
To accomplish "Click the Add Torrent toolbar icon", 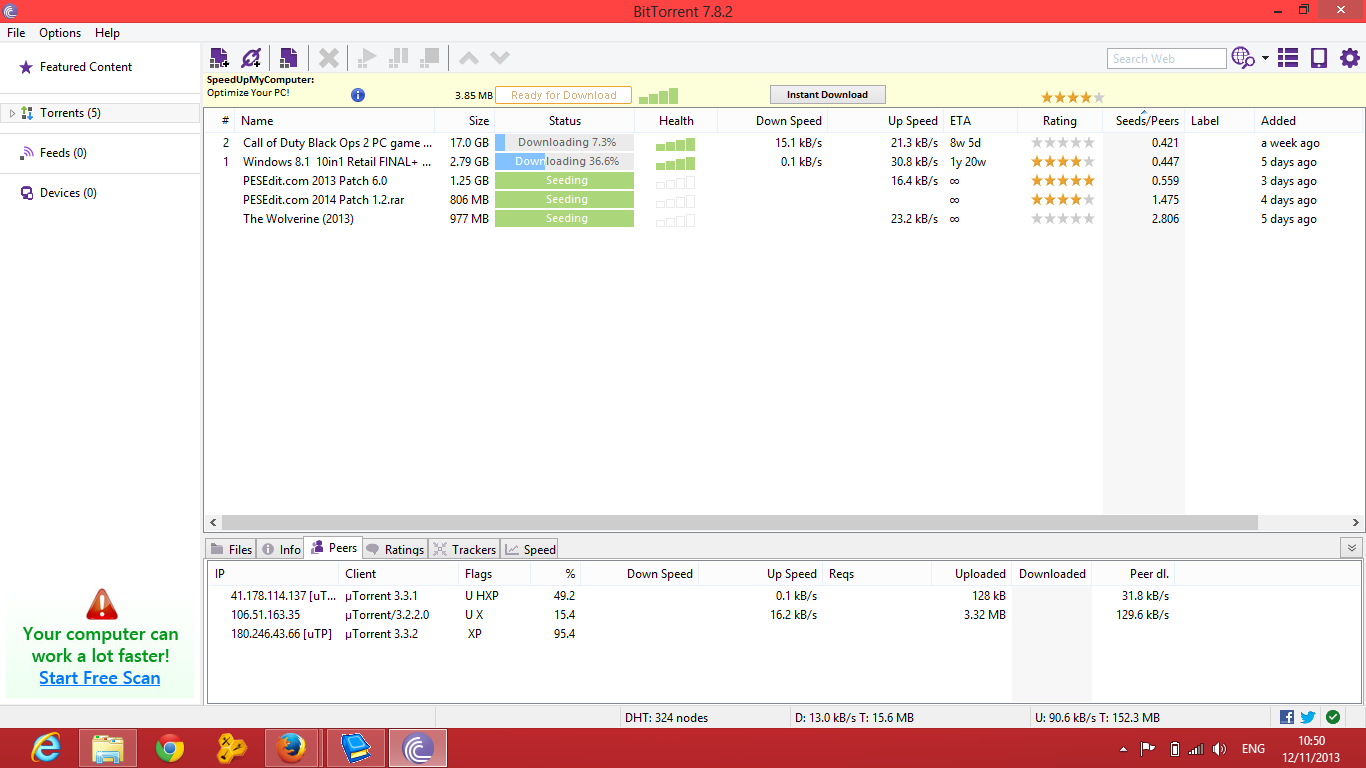I will coord(219,58).
